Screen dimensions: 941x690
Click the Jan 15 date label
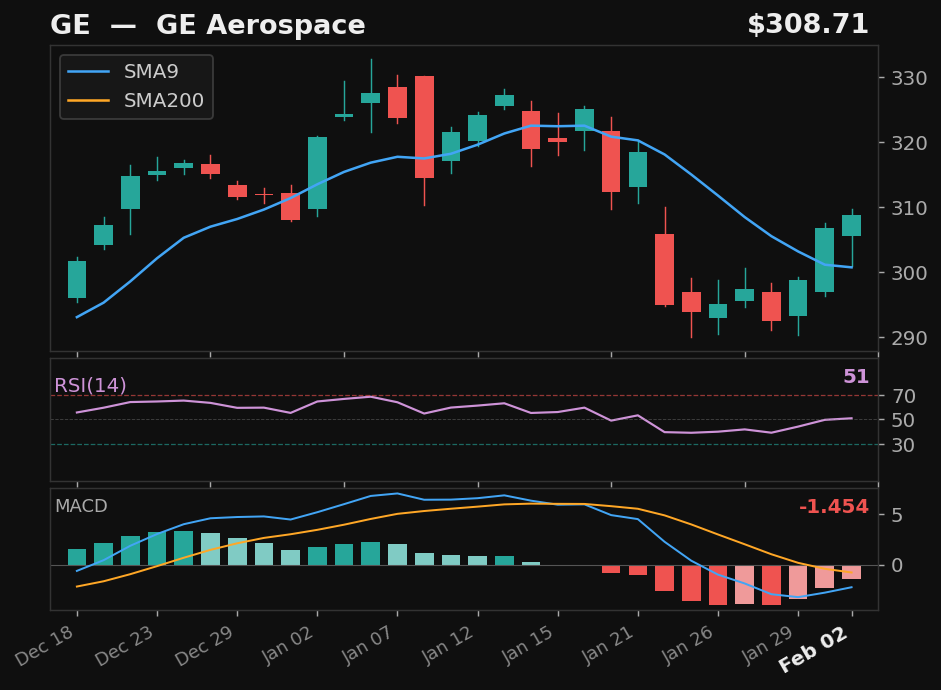[x=528, y=645]
